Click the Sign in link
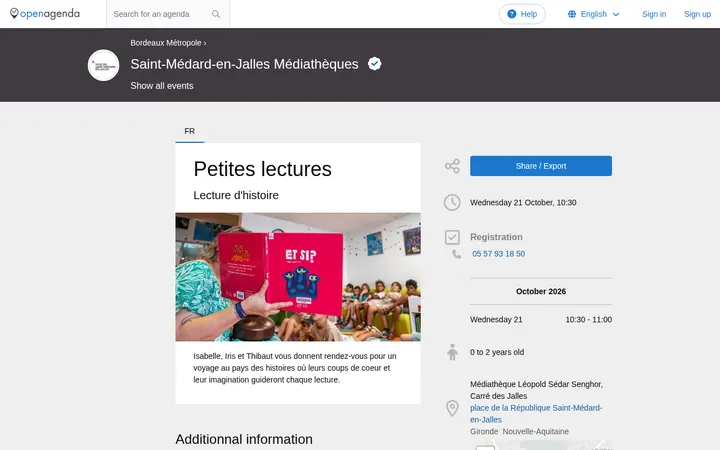Image resolution: width=720 pixels, height=450 pixels. coord(654,14)
